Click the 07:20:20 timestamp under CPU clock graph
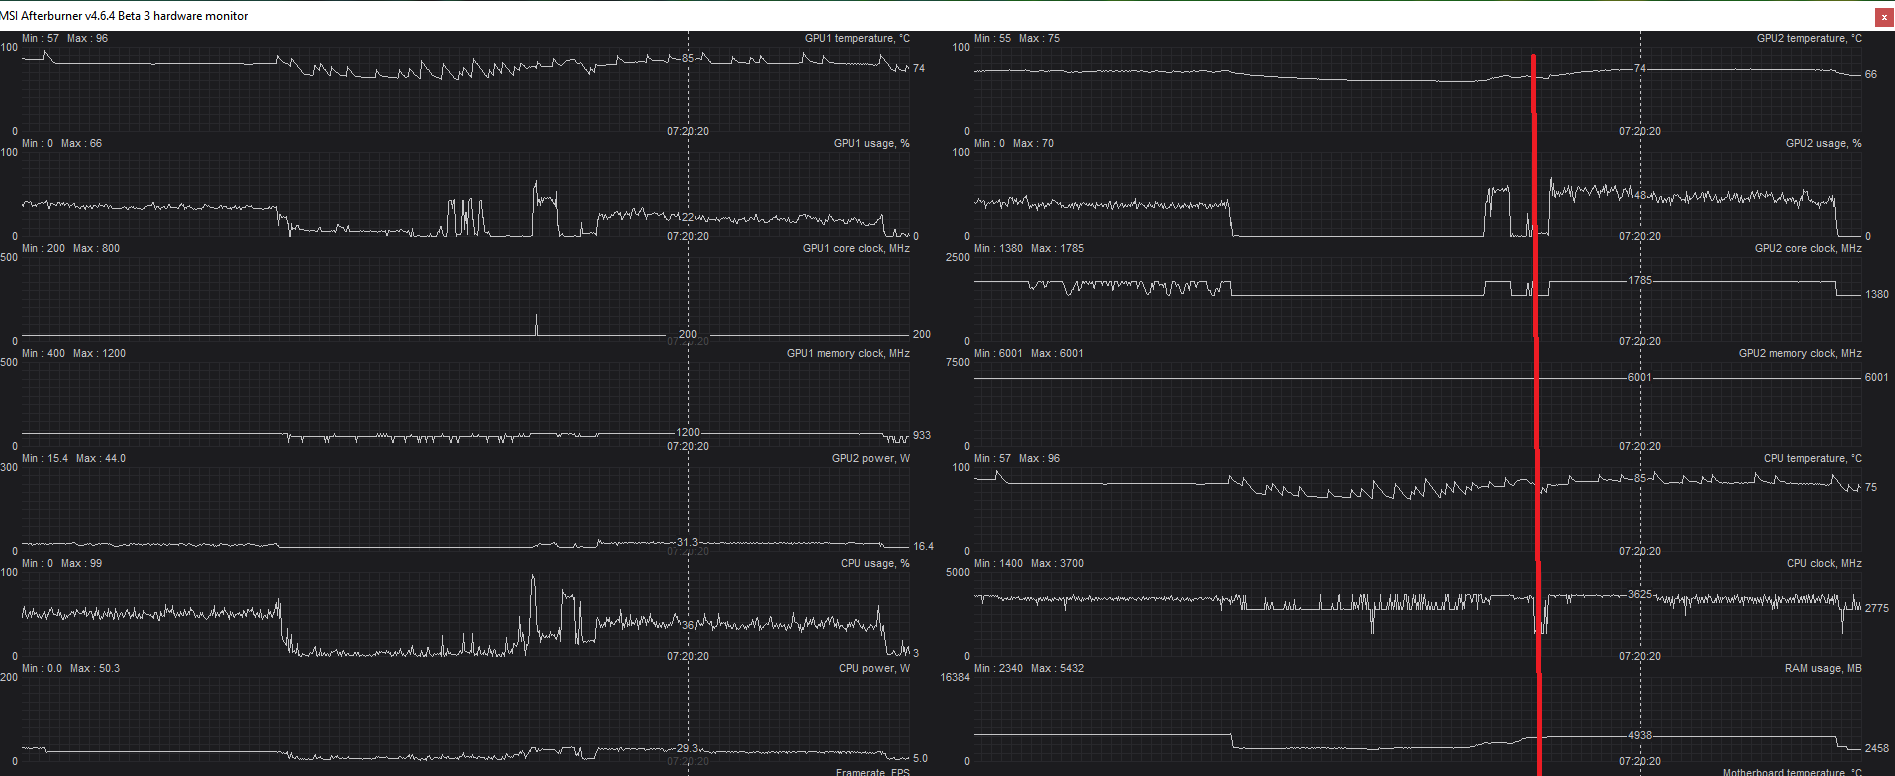The image size is (1895, 776). [x=1640, y=656]
